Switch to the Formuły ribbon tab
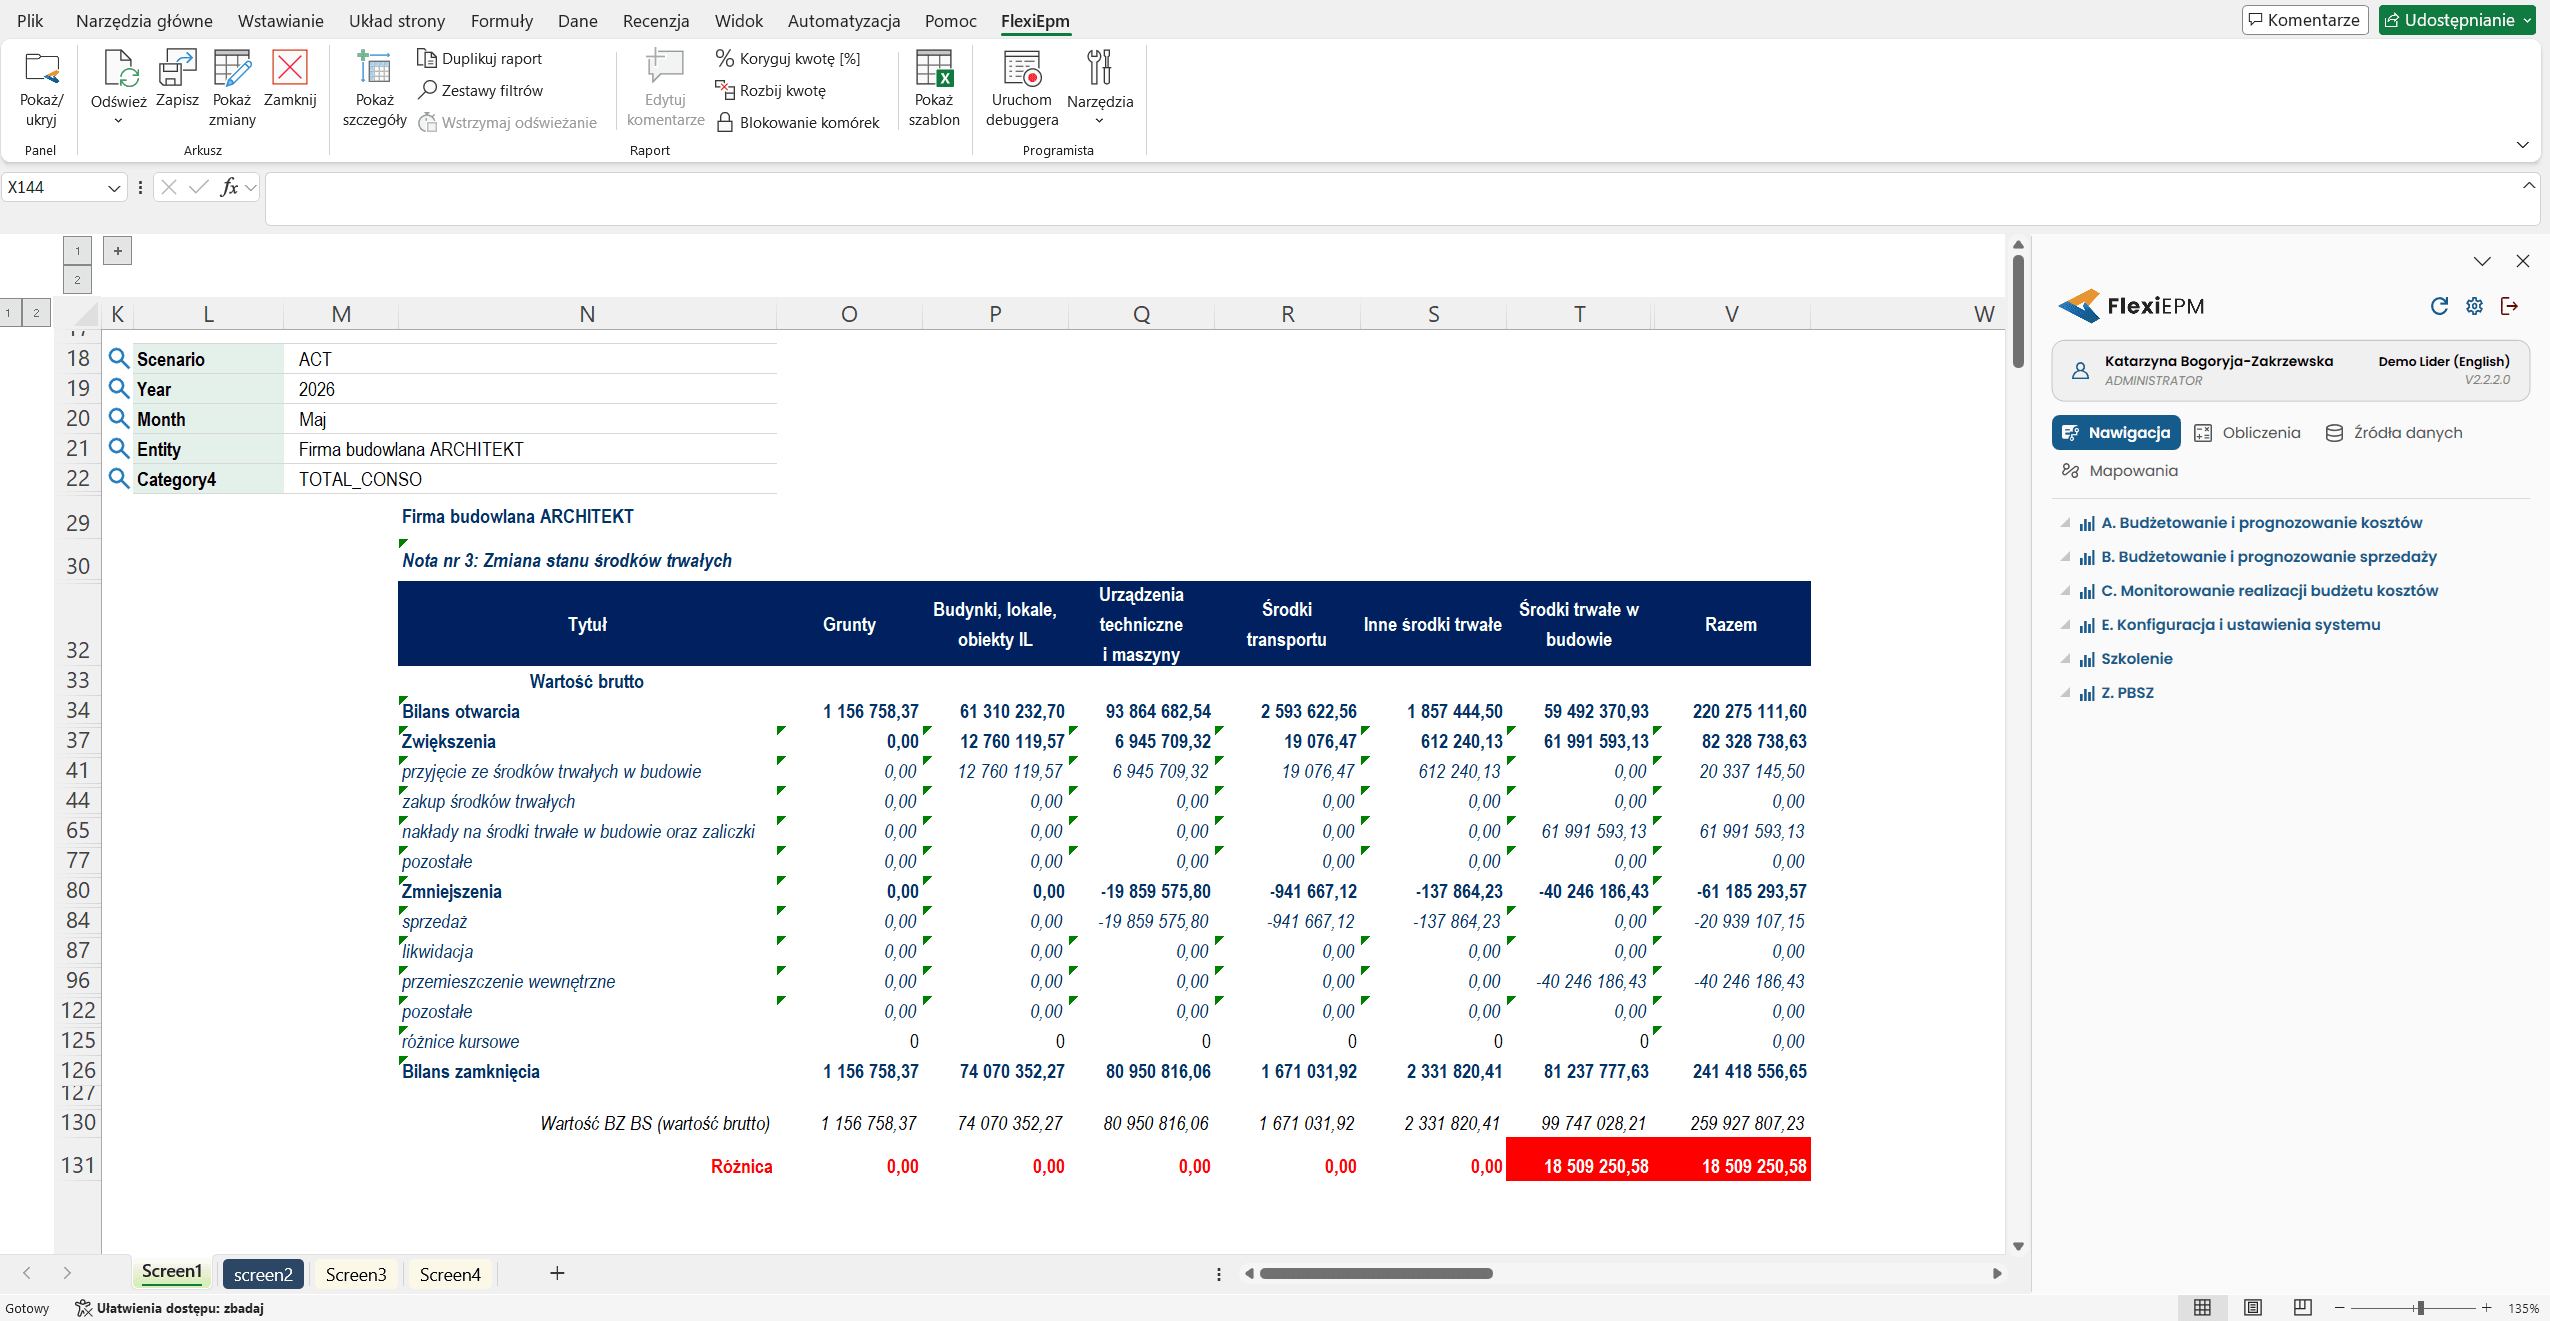Screen dimensions: 2550x1321 [x=501, y=20]
